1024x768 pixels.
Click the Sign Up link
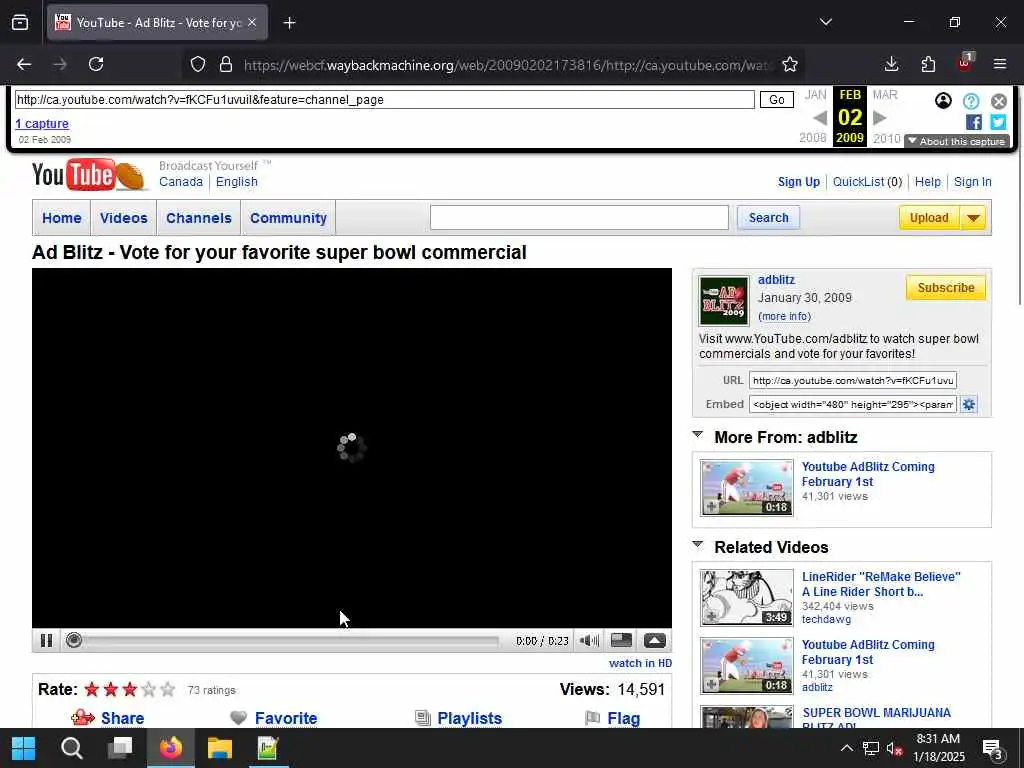(x=799, y=182)
